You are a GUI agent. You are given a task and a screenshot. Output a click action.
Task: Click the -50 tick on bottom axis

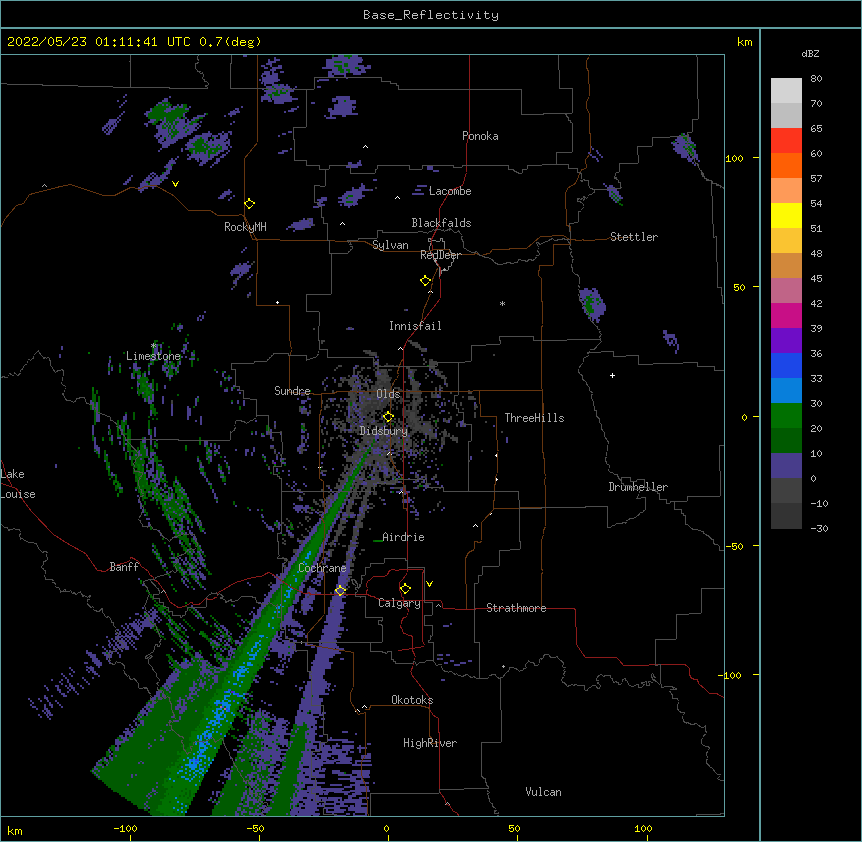pos(255,828)
